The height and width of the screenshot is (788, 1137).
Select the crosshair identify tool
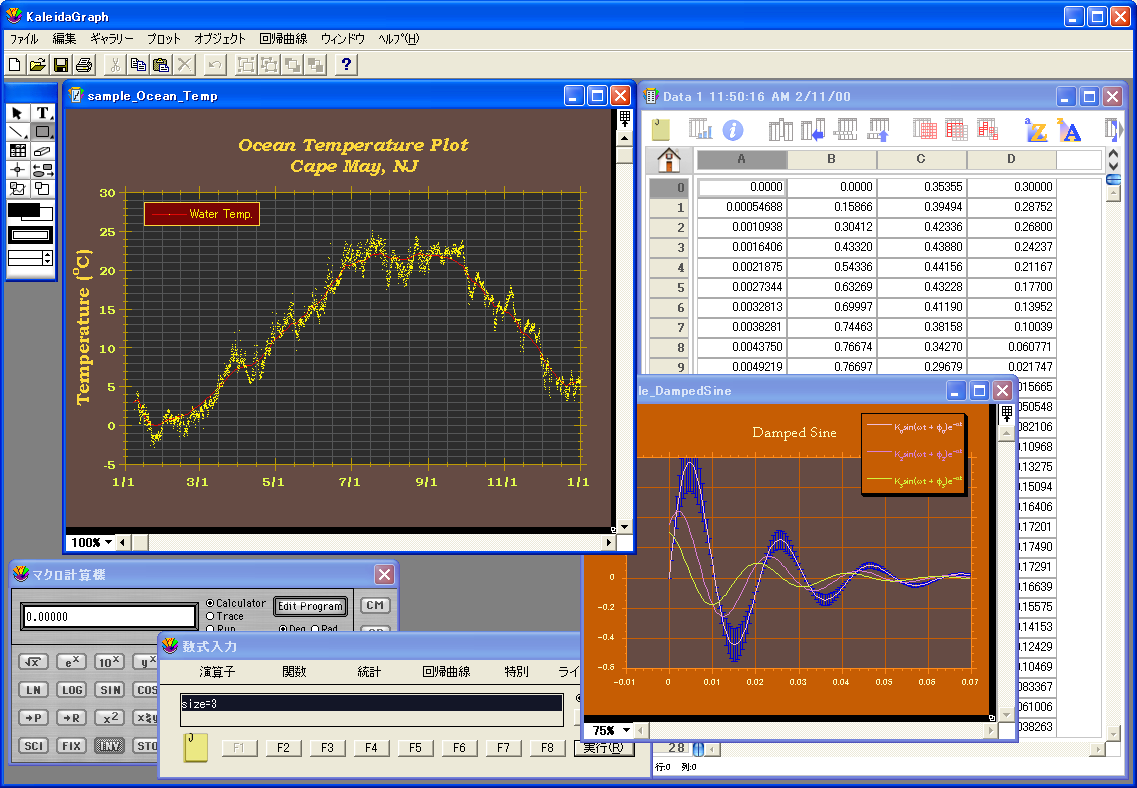17,170
